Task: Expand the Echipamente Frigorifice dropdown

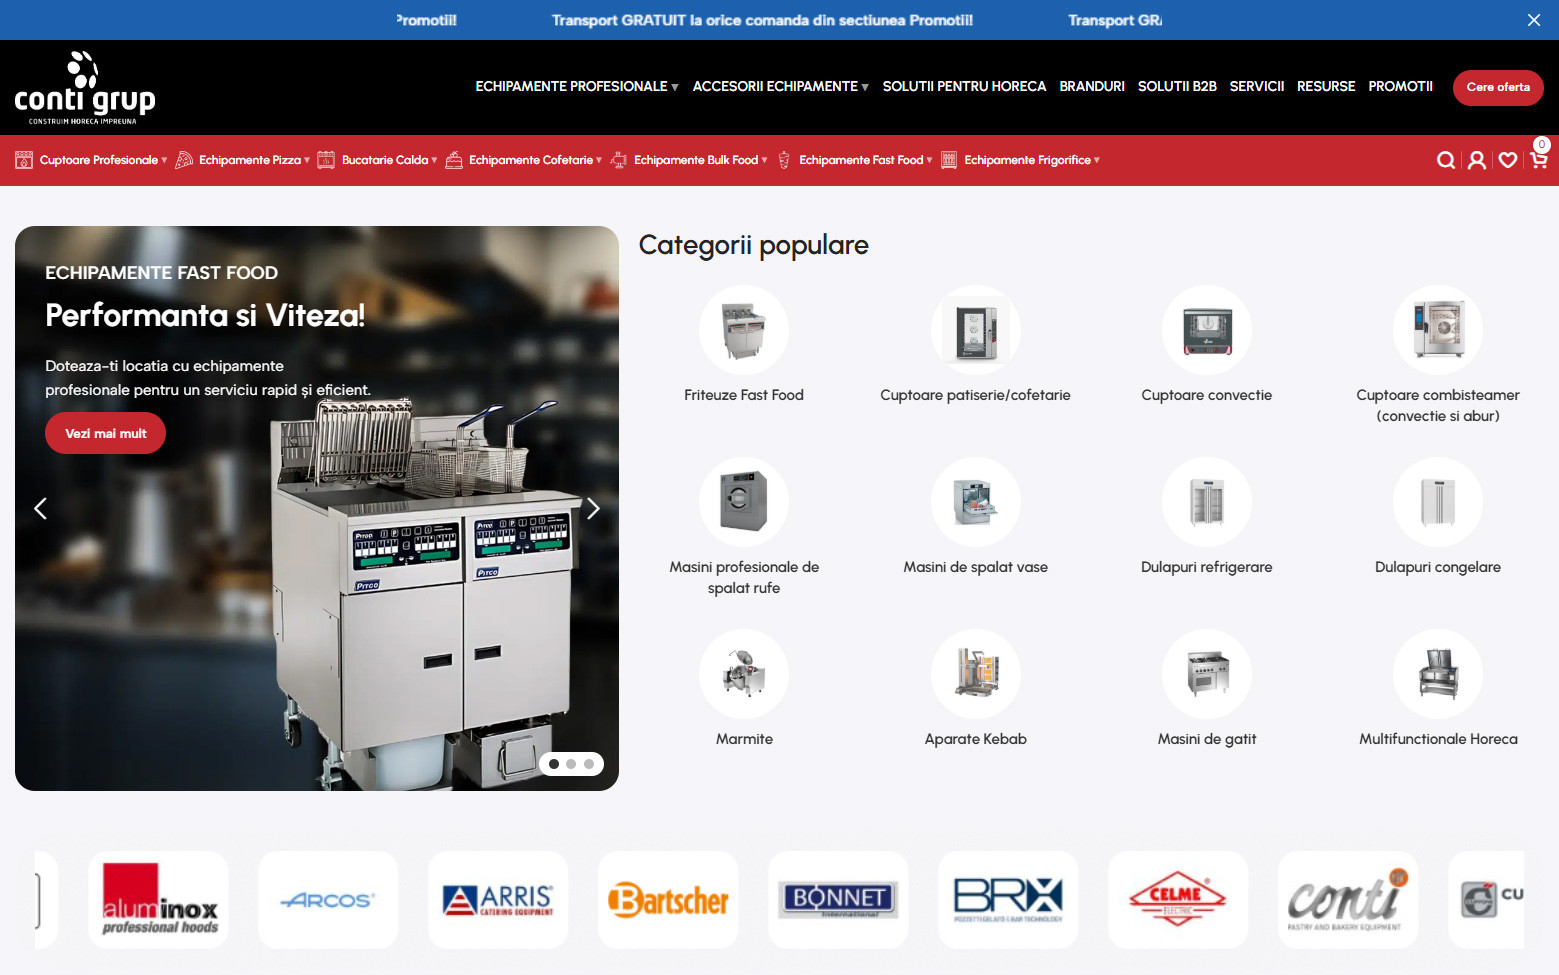Action: [1030, 160]
